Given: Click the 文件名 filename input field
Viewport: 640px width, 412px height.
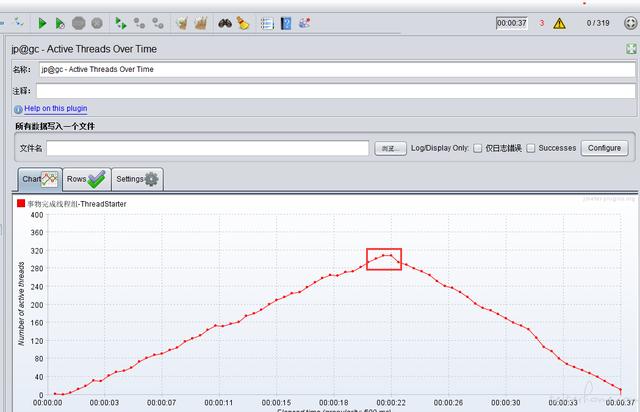Looking at the screenshot, I should pos(207,148).
